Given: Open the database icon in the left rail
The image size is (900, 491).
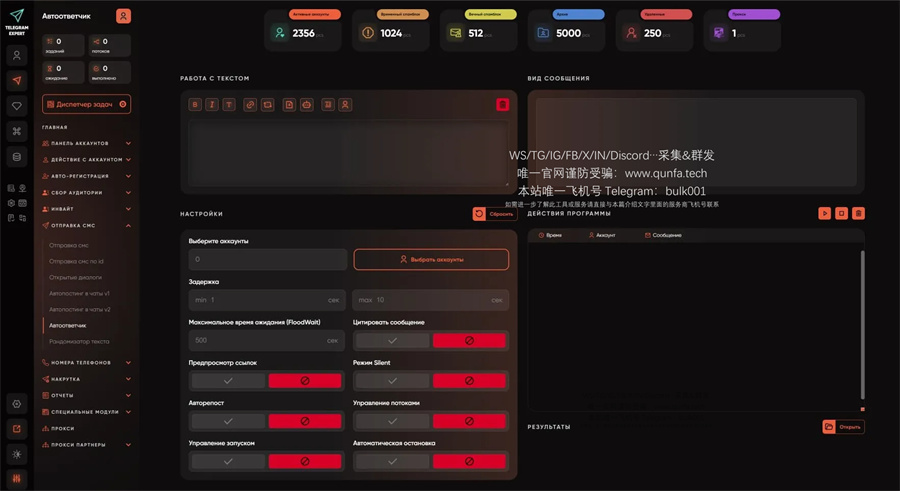Looking at the screenshot, I should click(x=17, y=156).
